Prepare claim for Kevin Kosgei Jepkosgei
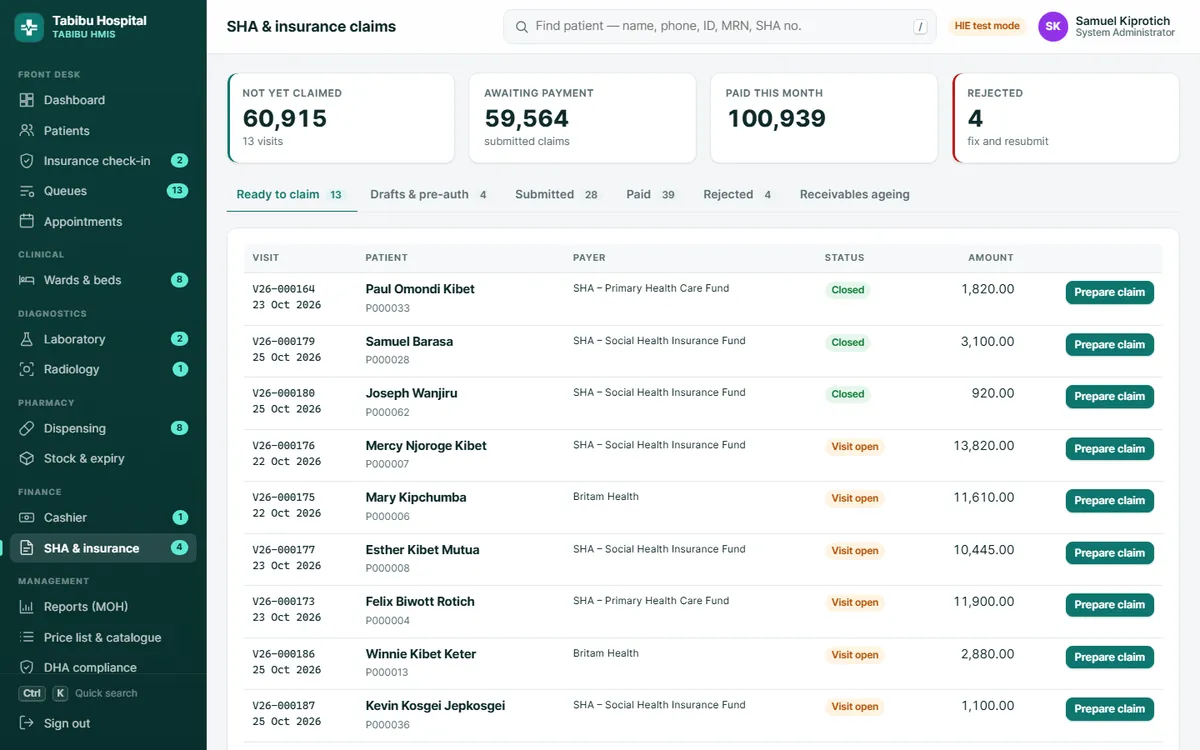The width and height of the screenshot is (1200, 750). point(1110,709)
